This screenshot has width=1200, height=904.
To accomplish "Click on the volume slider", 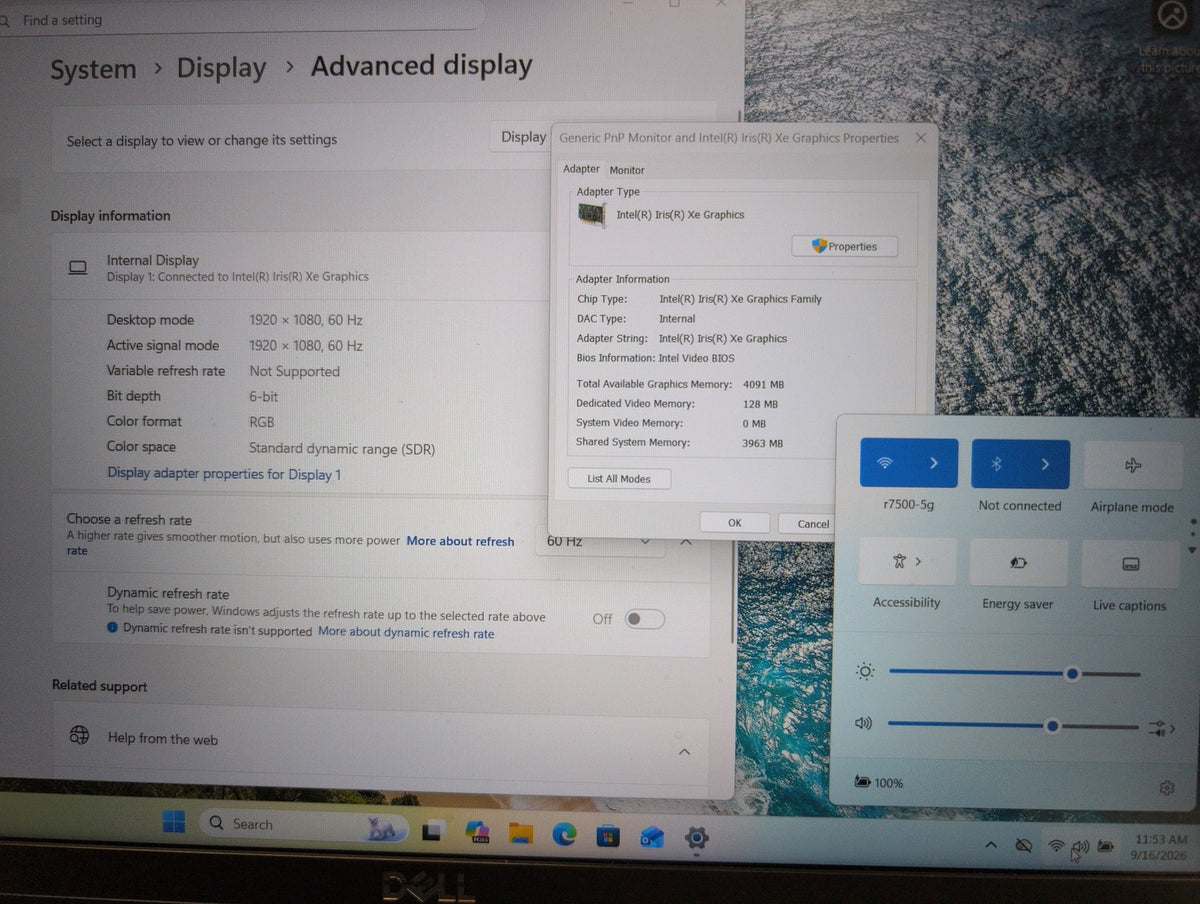I will click(x=1012, y=726).
